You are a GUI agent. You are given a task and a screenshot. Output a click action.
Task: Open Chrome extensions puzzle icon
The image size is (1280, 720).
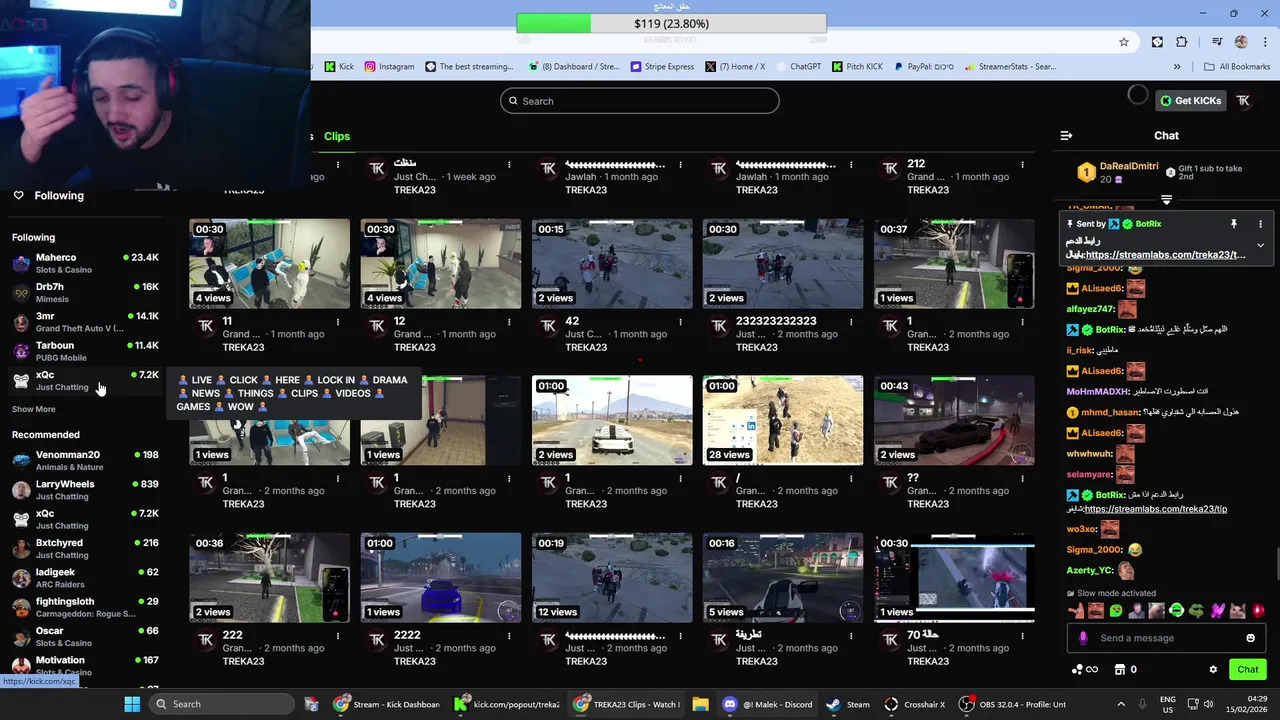pos(1182,42)
